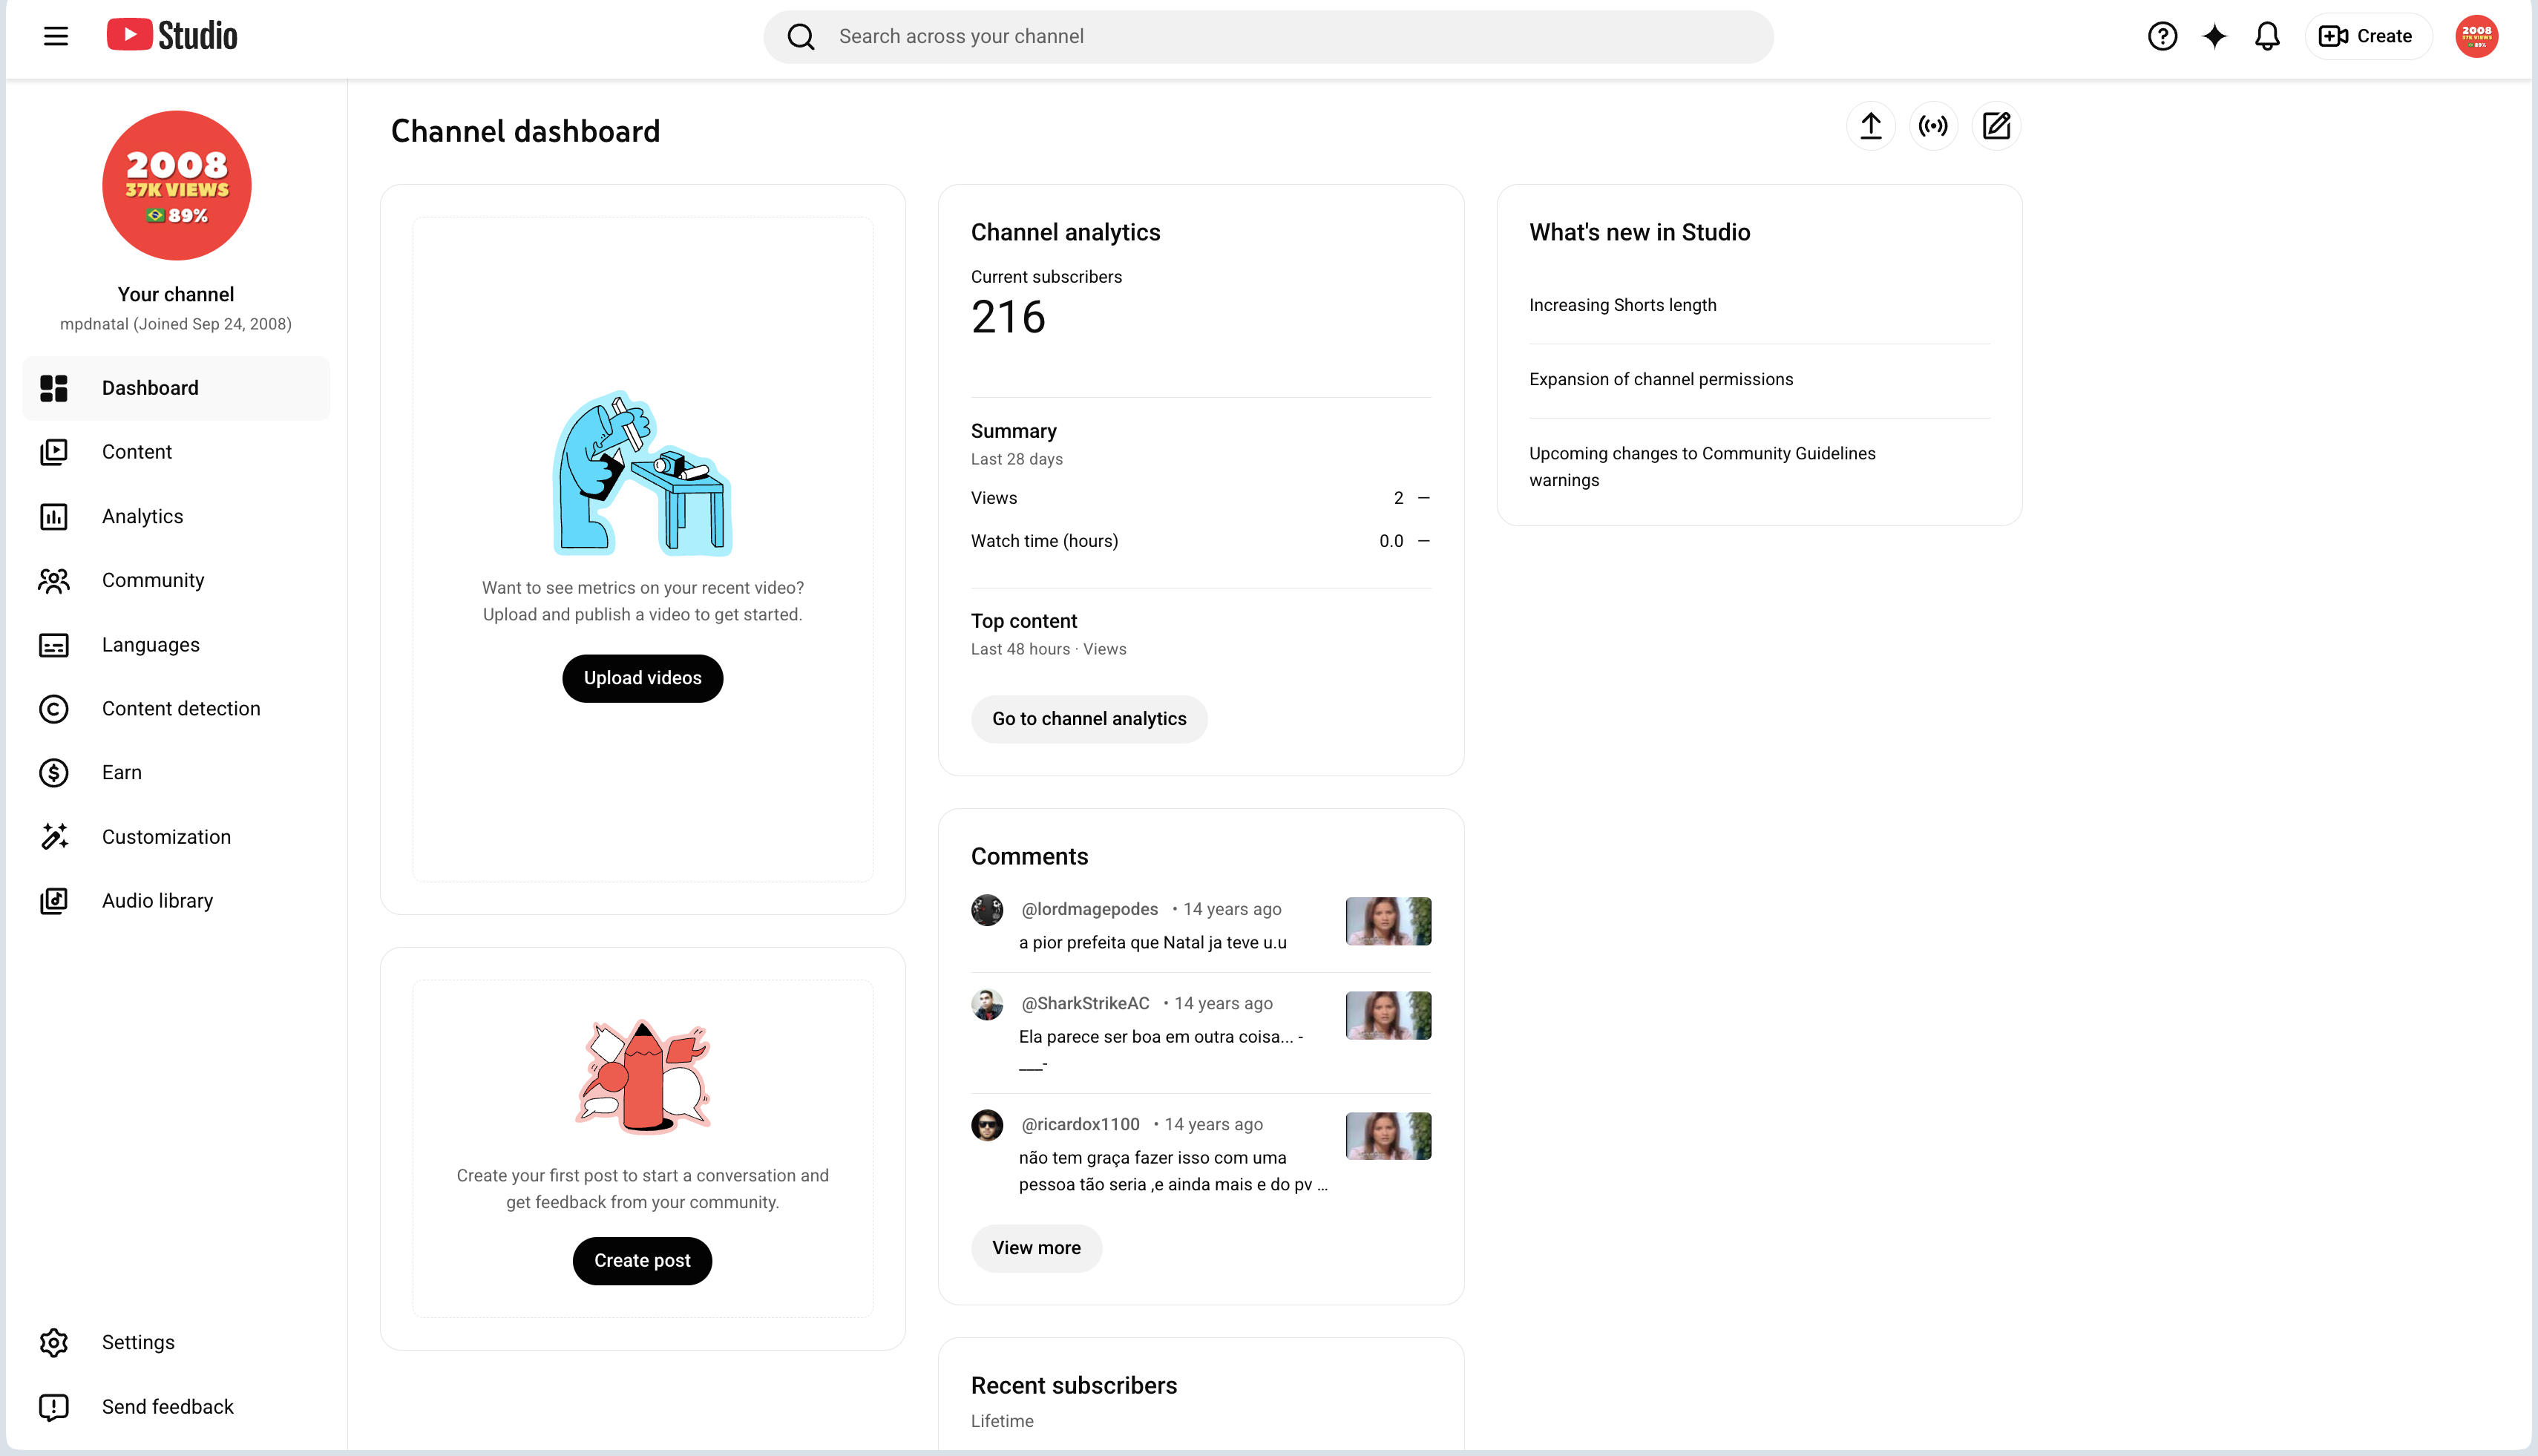Click the search magnifier icon
The width and height of the screenshot is (2538, 1456).
click(801, 37)
